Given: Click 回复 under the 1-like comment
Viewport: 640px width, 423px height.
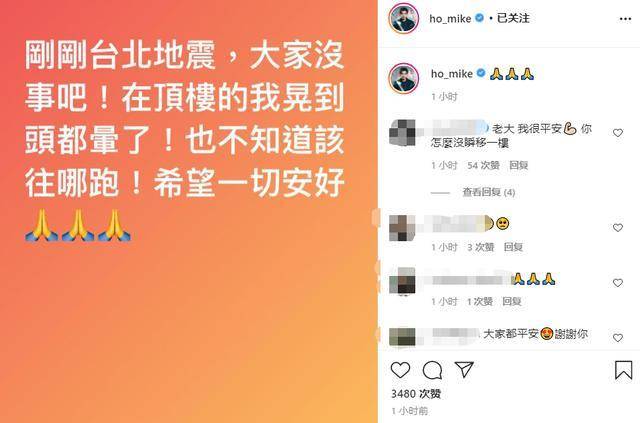Looking at the screenshot, I should pos(512,301).
